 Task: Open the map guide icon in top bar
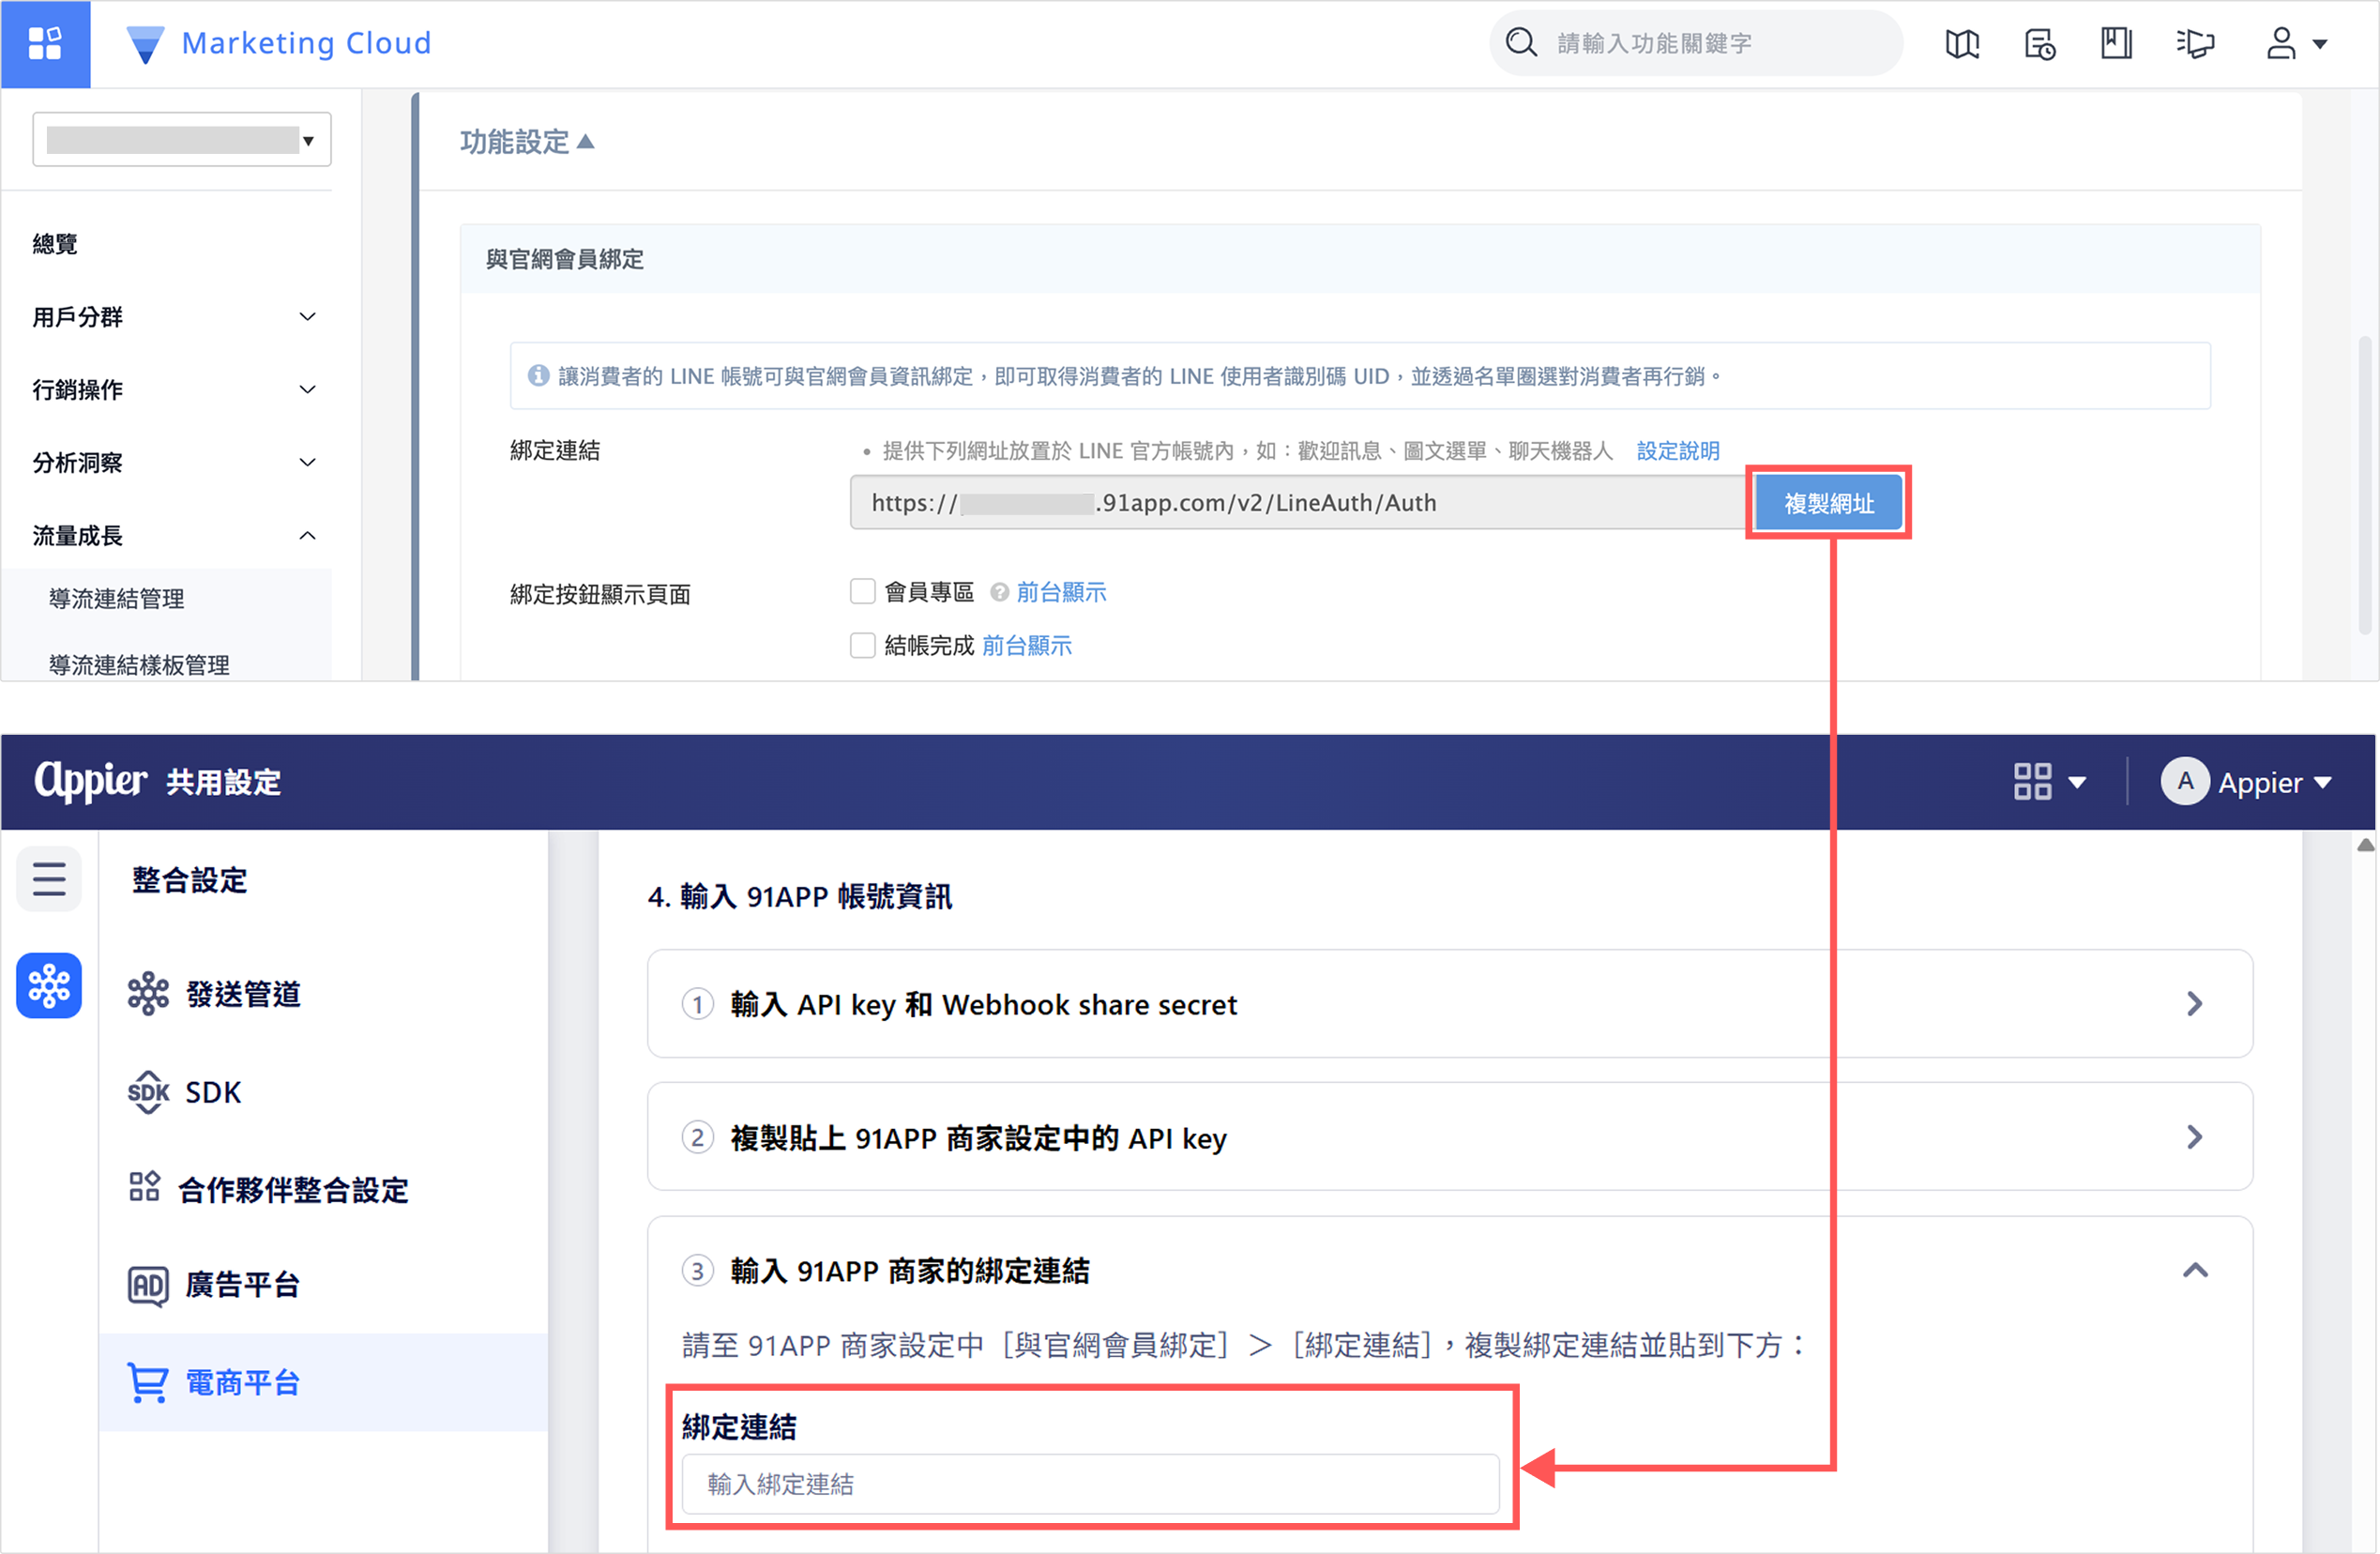pyautogui.click(x=1962, y=44)
